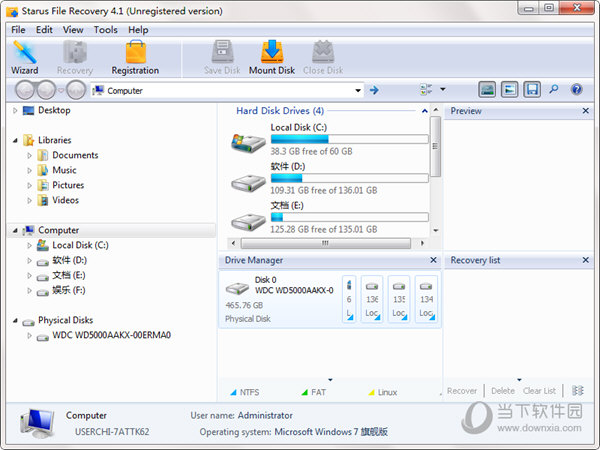Open the View menu
Image resolution: width=600 pixels, height=450 pixels.
pyautogui.click(x=73, y=30)
